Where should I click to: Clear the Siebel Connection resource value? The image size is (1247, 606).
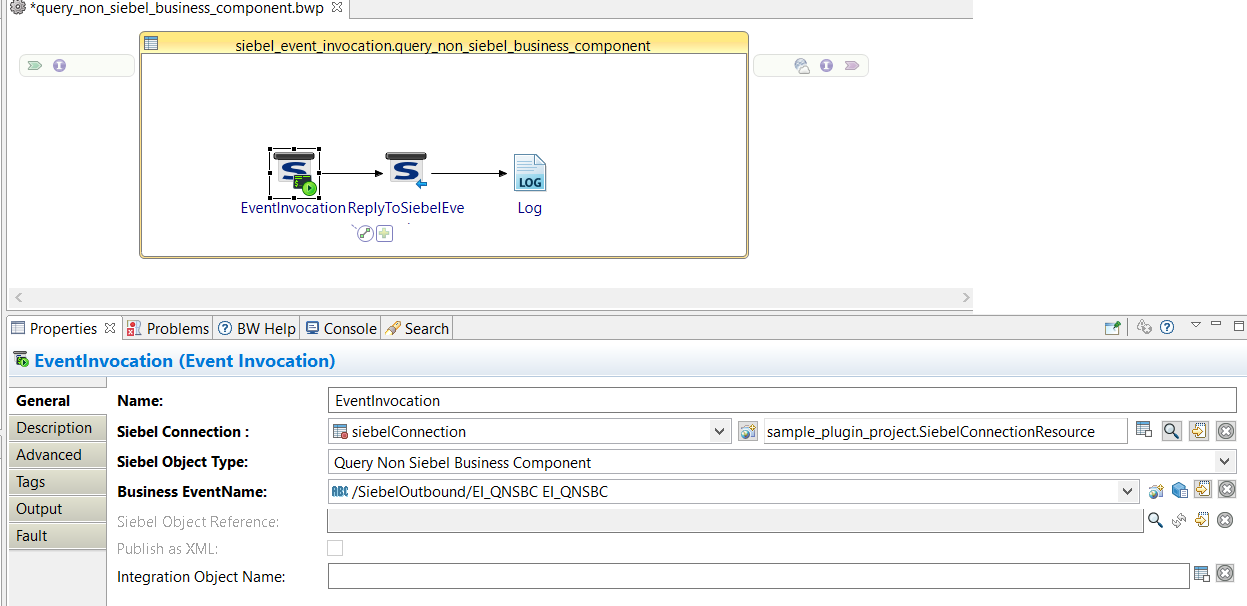(1226, 431)
